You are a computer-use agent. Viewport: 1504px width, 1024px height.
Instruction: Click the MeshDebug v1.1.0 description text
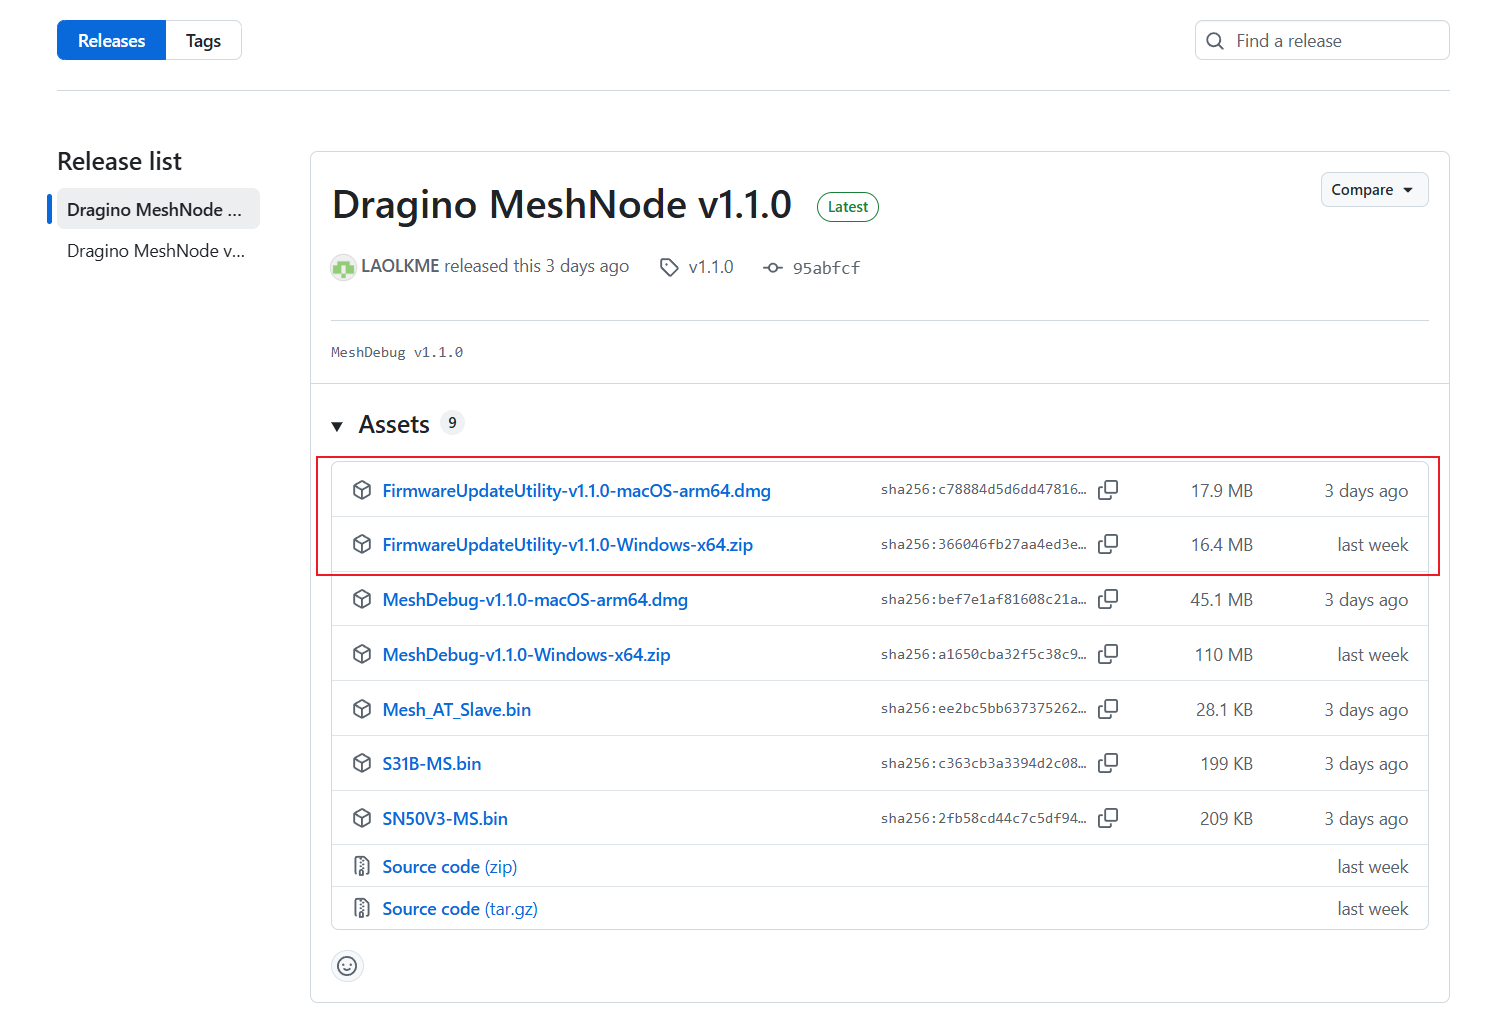tap(397, 352)
